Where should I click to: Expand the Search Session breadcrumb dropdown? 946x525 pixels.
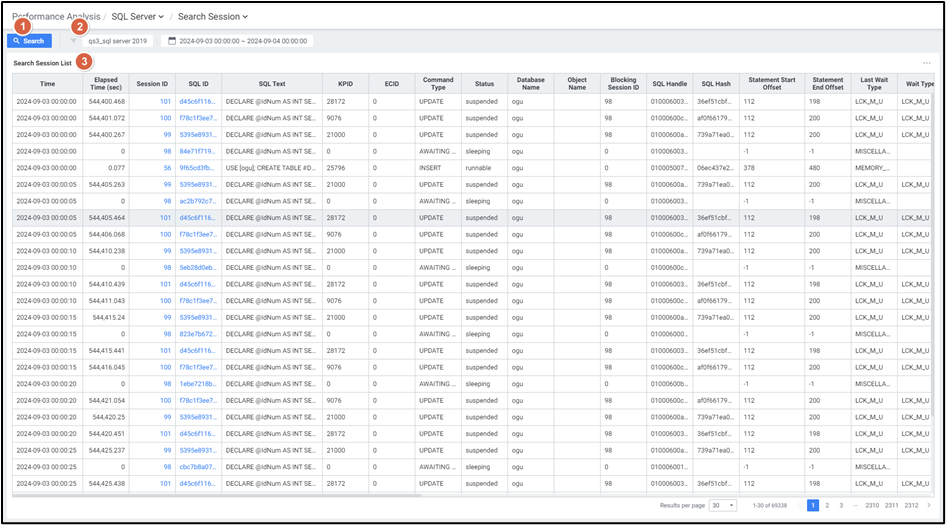(214, 16)
